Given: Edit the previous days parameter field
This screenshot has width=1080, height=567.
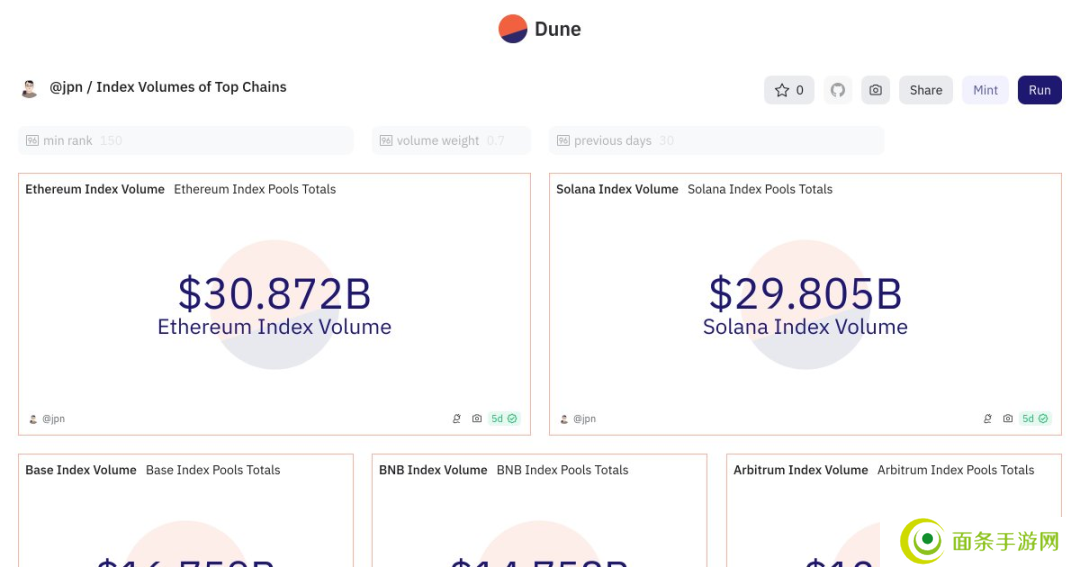Looking at the screenshot, I should click(x=716, y=141).
